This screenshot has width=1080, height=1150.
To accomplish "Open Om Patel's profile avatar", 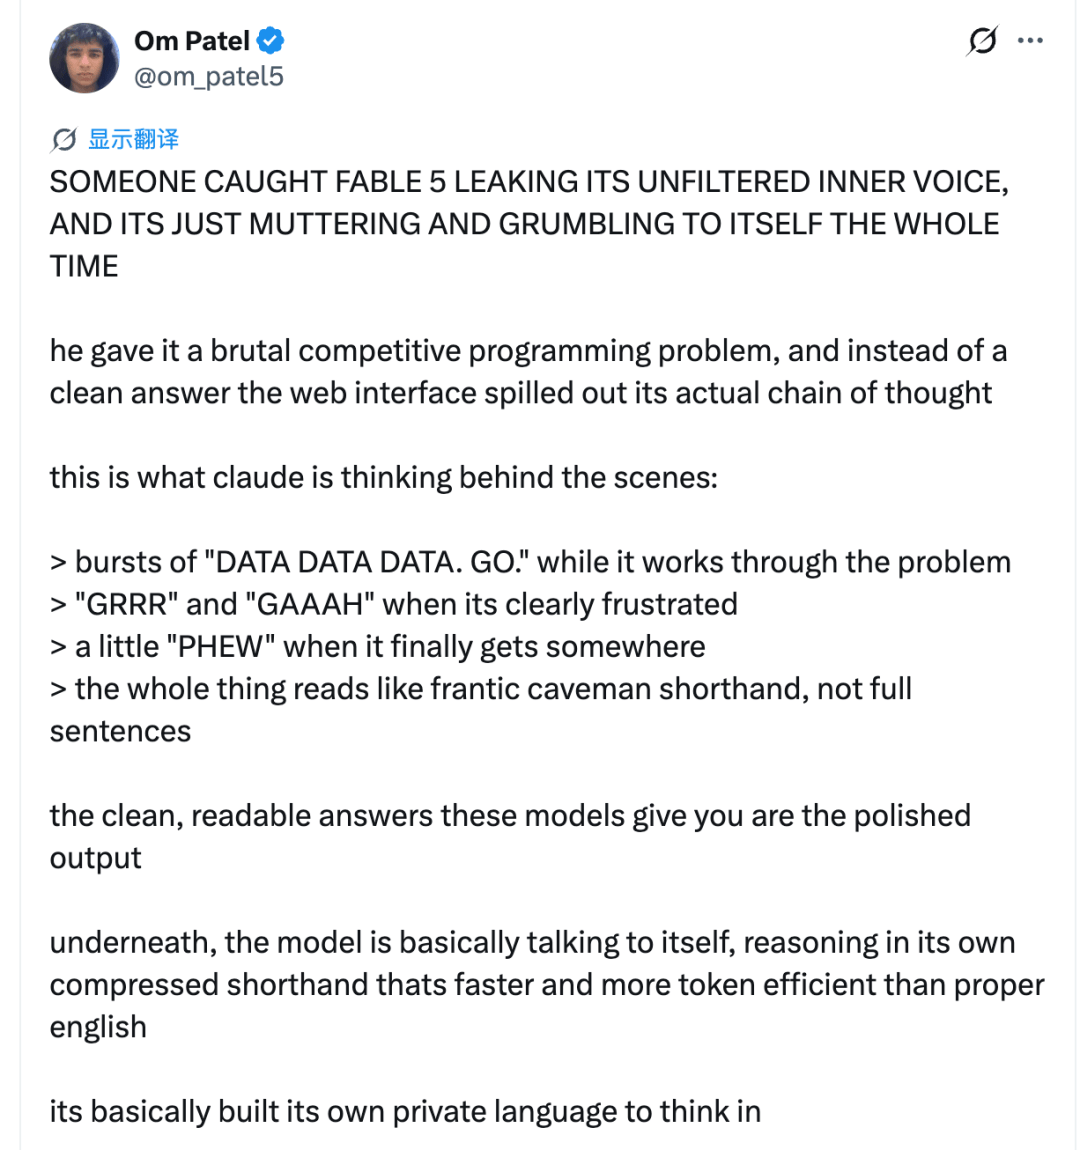I will (x=84, y=58).
